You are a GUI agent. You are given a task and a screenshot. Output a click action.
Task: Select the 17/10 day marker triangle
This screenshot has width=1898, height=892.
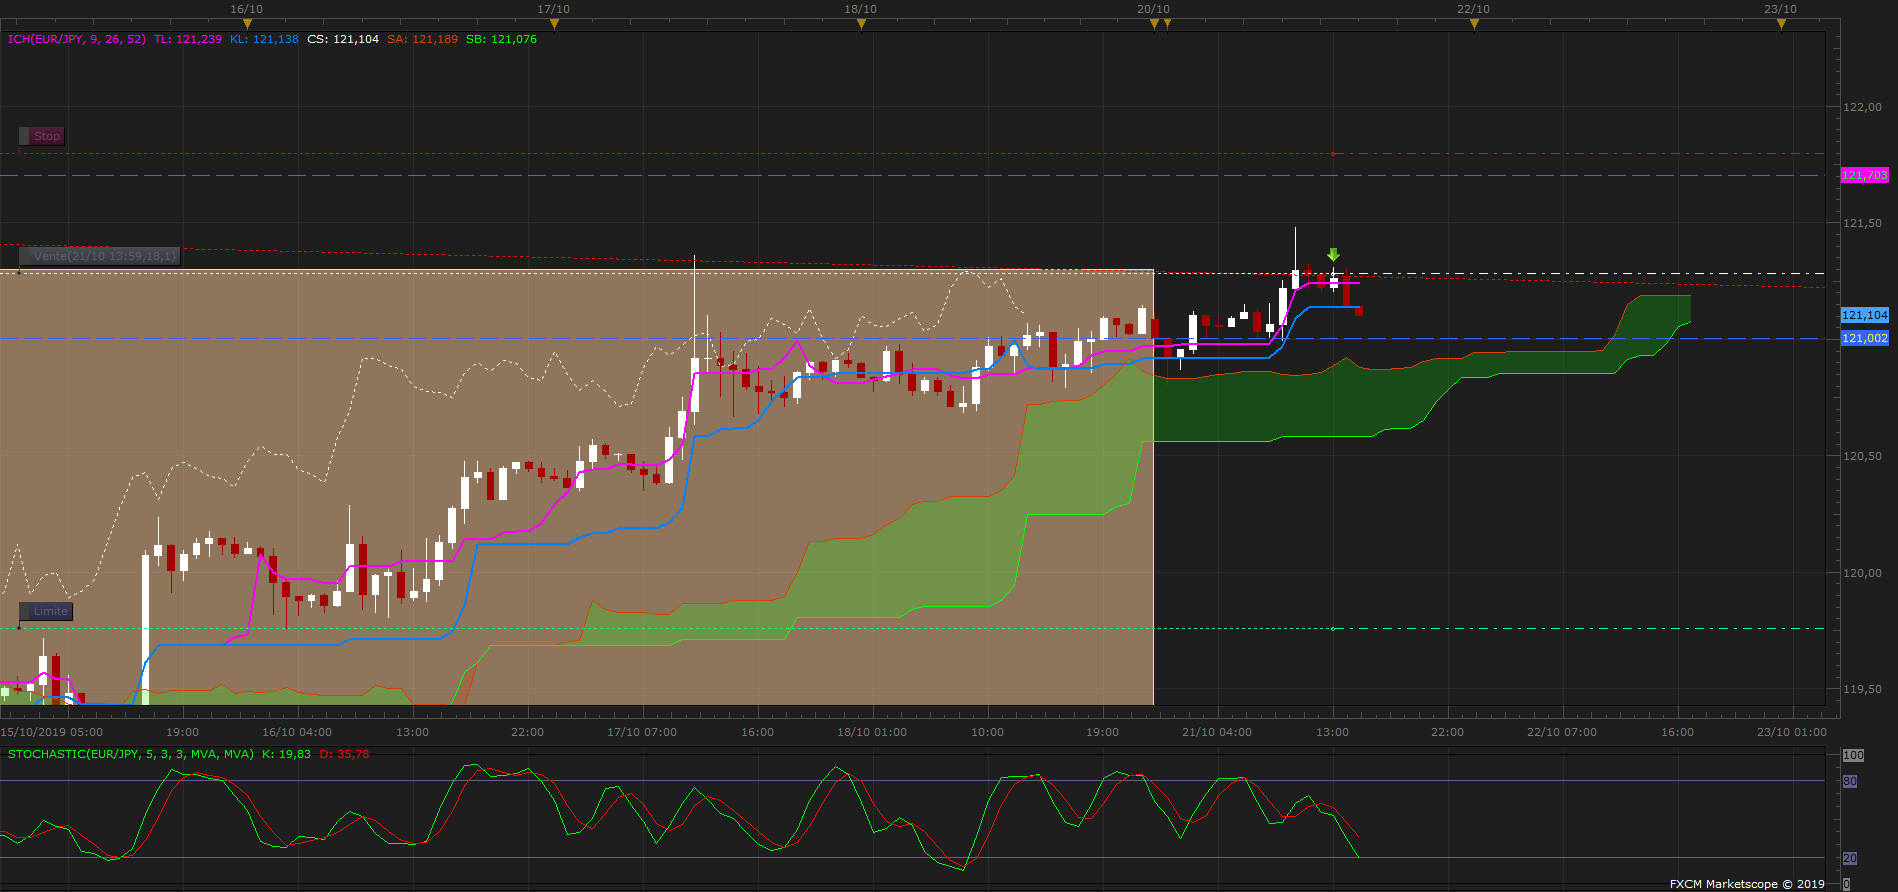tap(554, 24)
